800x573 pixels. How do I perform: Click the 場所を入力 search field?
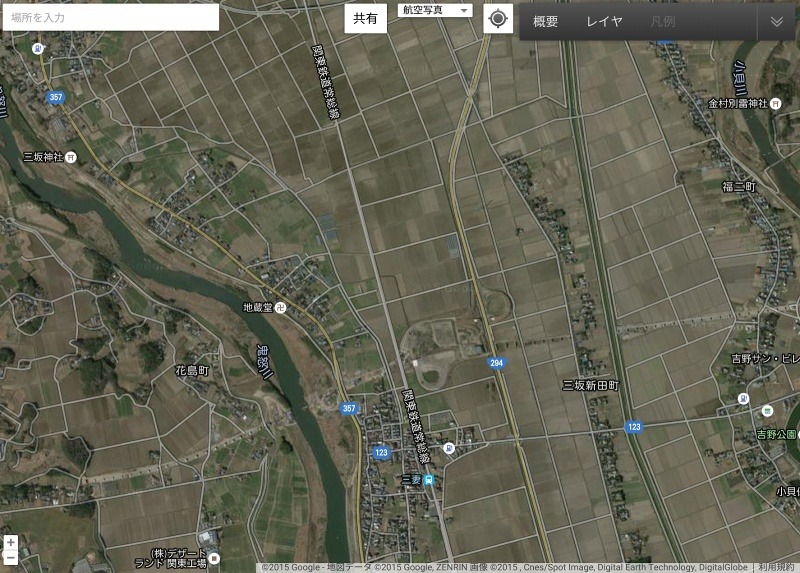[111, 17]
